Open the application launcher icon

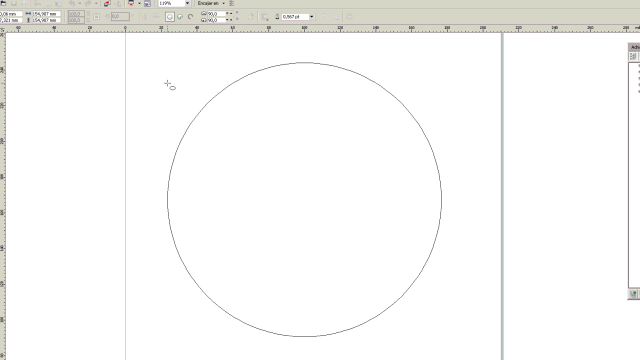click(x=131, y=3)
